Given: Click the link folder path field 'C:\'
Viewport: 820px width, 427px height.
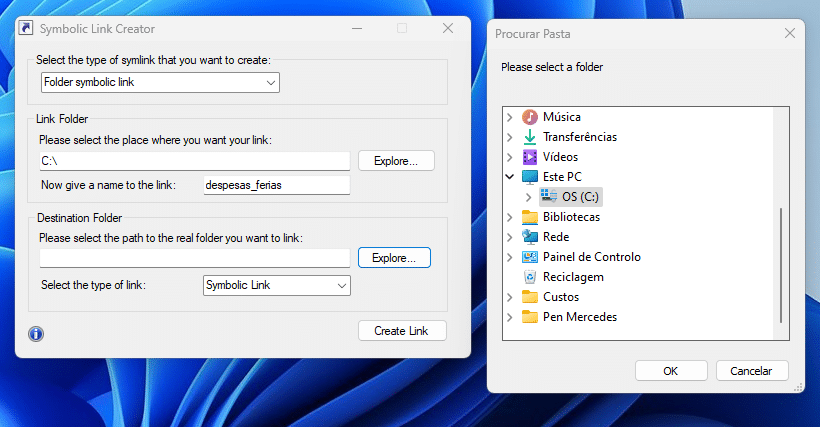Looking at the screenshot, I should (195, 161).
